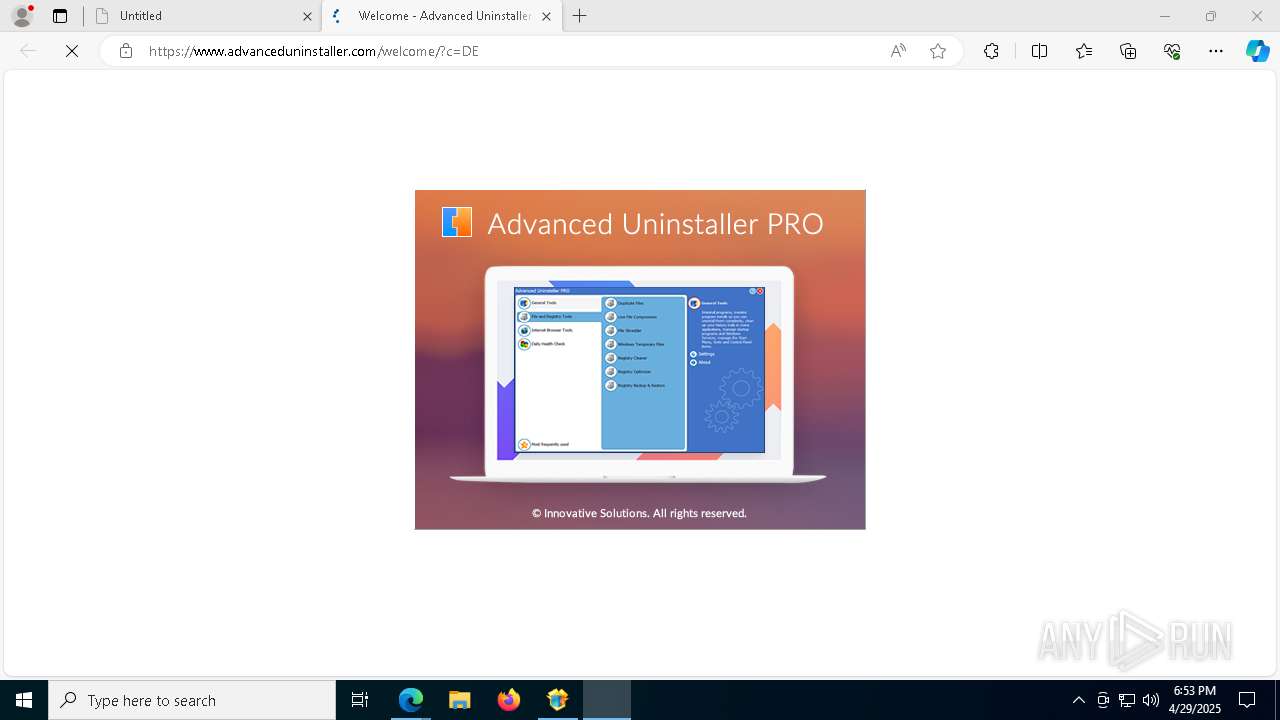Open Settings and more menu
Image resolution: width=1280 pixels, height=720 pixels.
click(1216, 51)
